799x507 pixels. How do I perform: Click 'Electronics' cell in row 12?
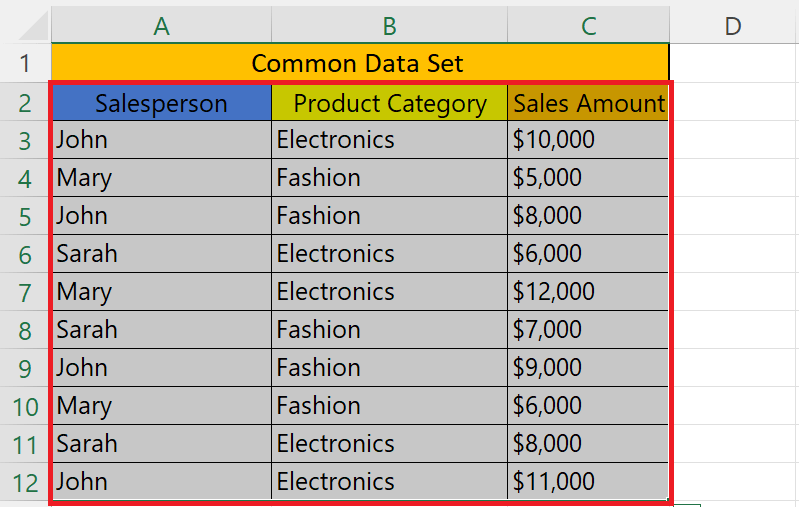(x=389, y=482)
